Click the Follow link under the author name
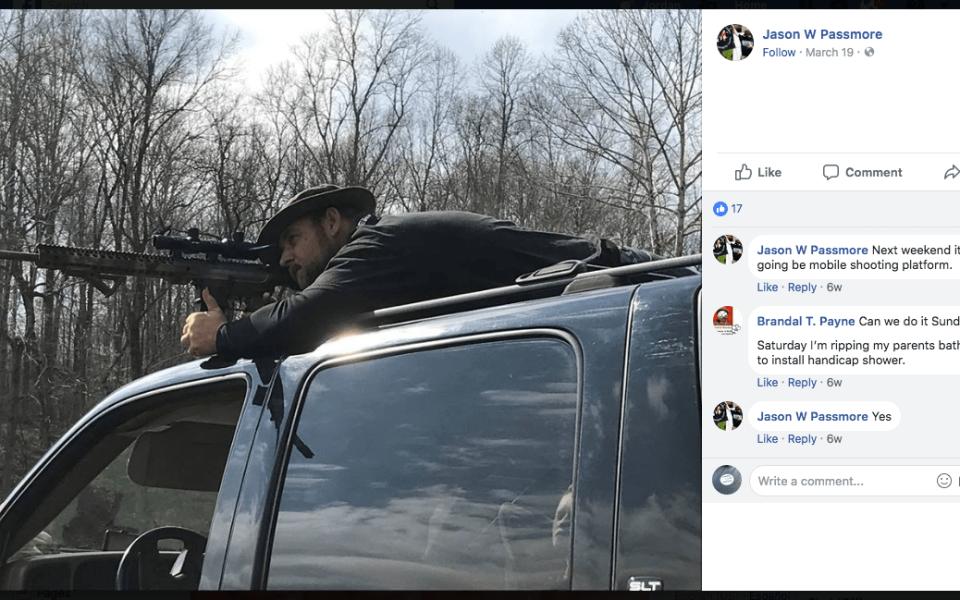The image size is (960, 600). [x=779, y=52]
